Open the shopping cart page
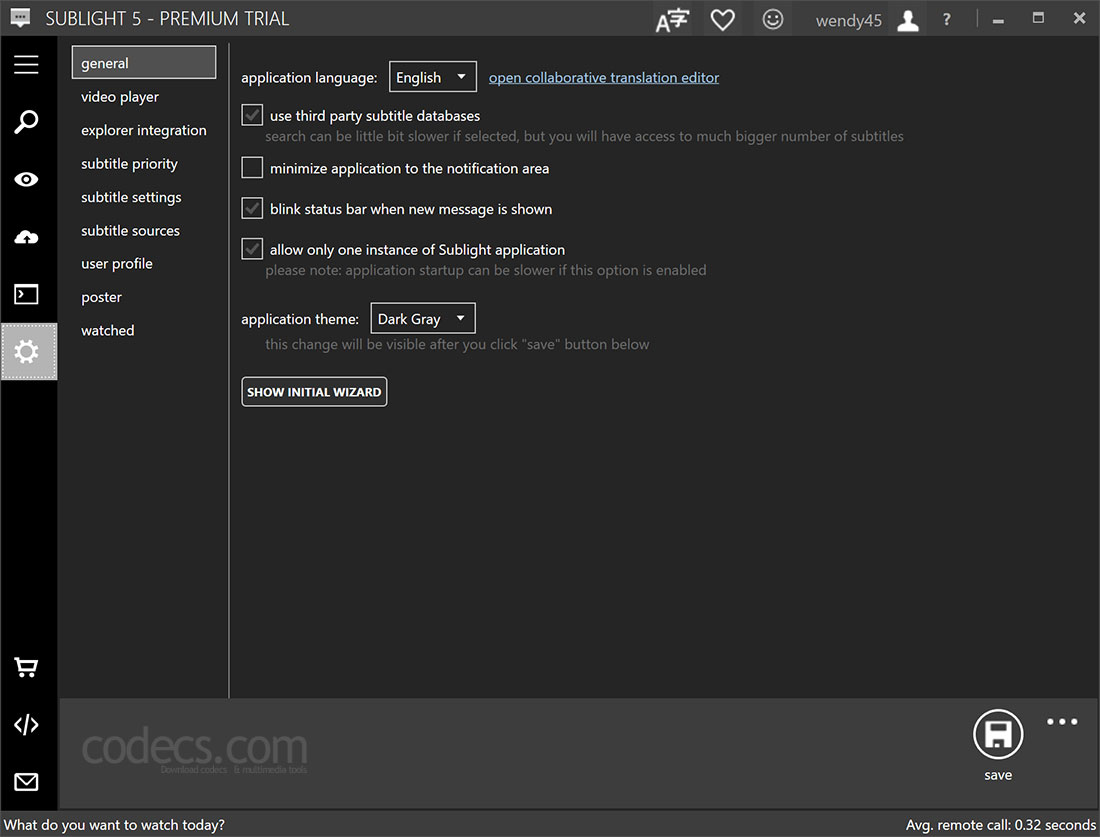 pos(27,667)
